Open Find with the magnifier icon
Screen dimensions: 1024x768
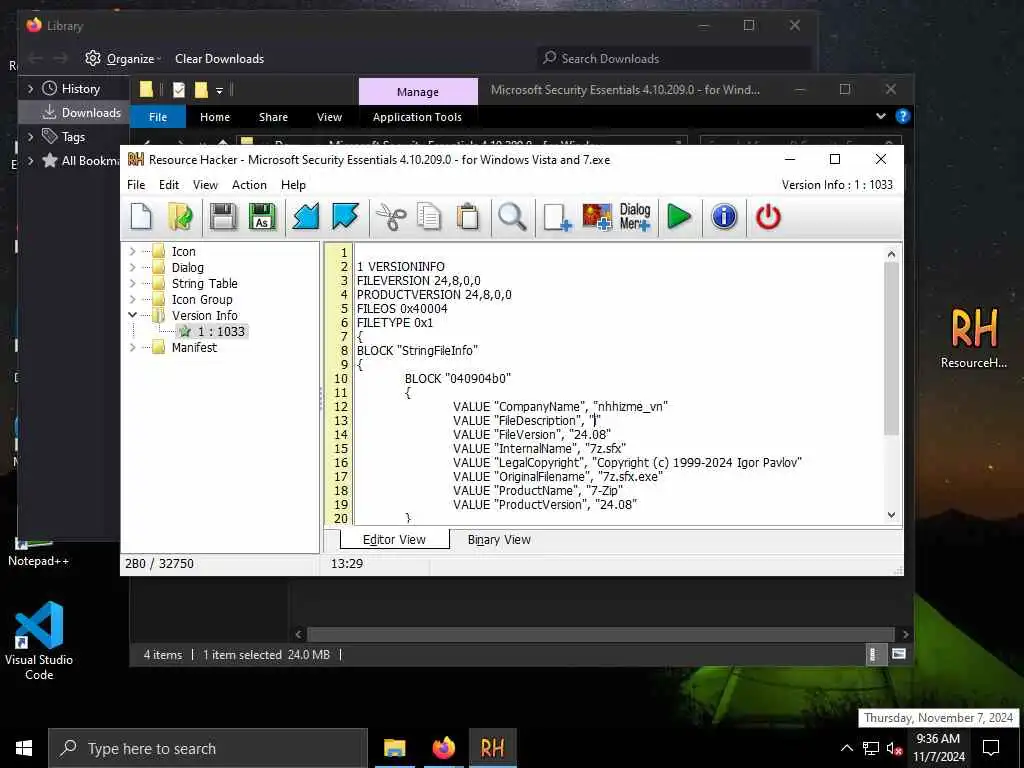point(512,217)
